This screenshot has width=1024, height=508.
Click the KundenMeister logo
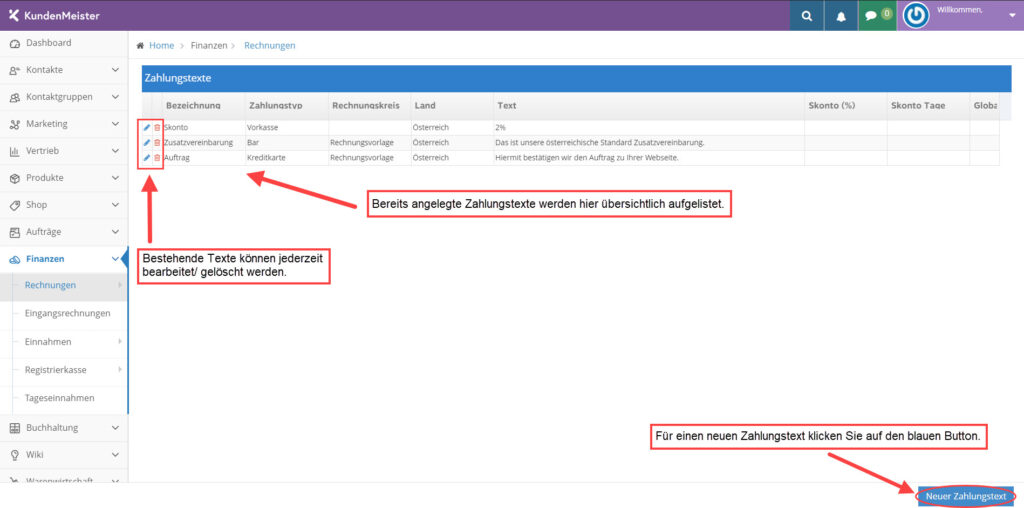click(55, 15)
